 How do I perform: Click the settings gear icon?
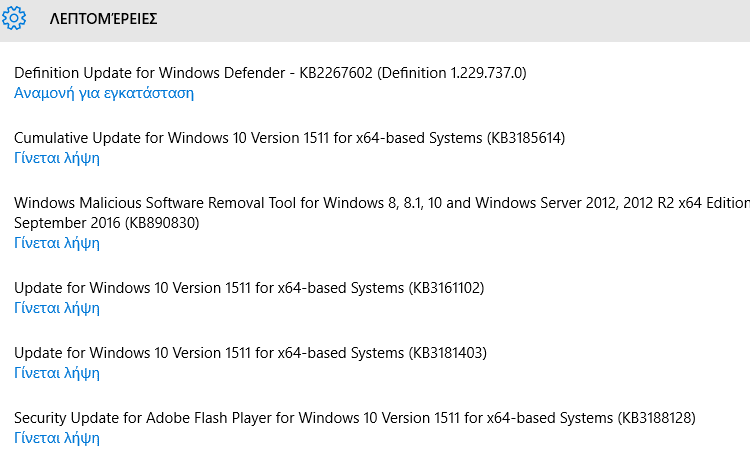pos(14,18)
